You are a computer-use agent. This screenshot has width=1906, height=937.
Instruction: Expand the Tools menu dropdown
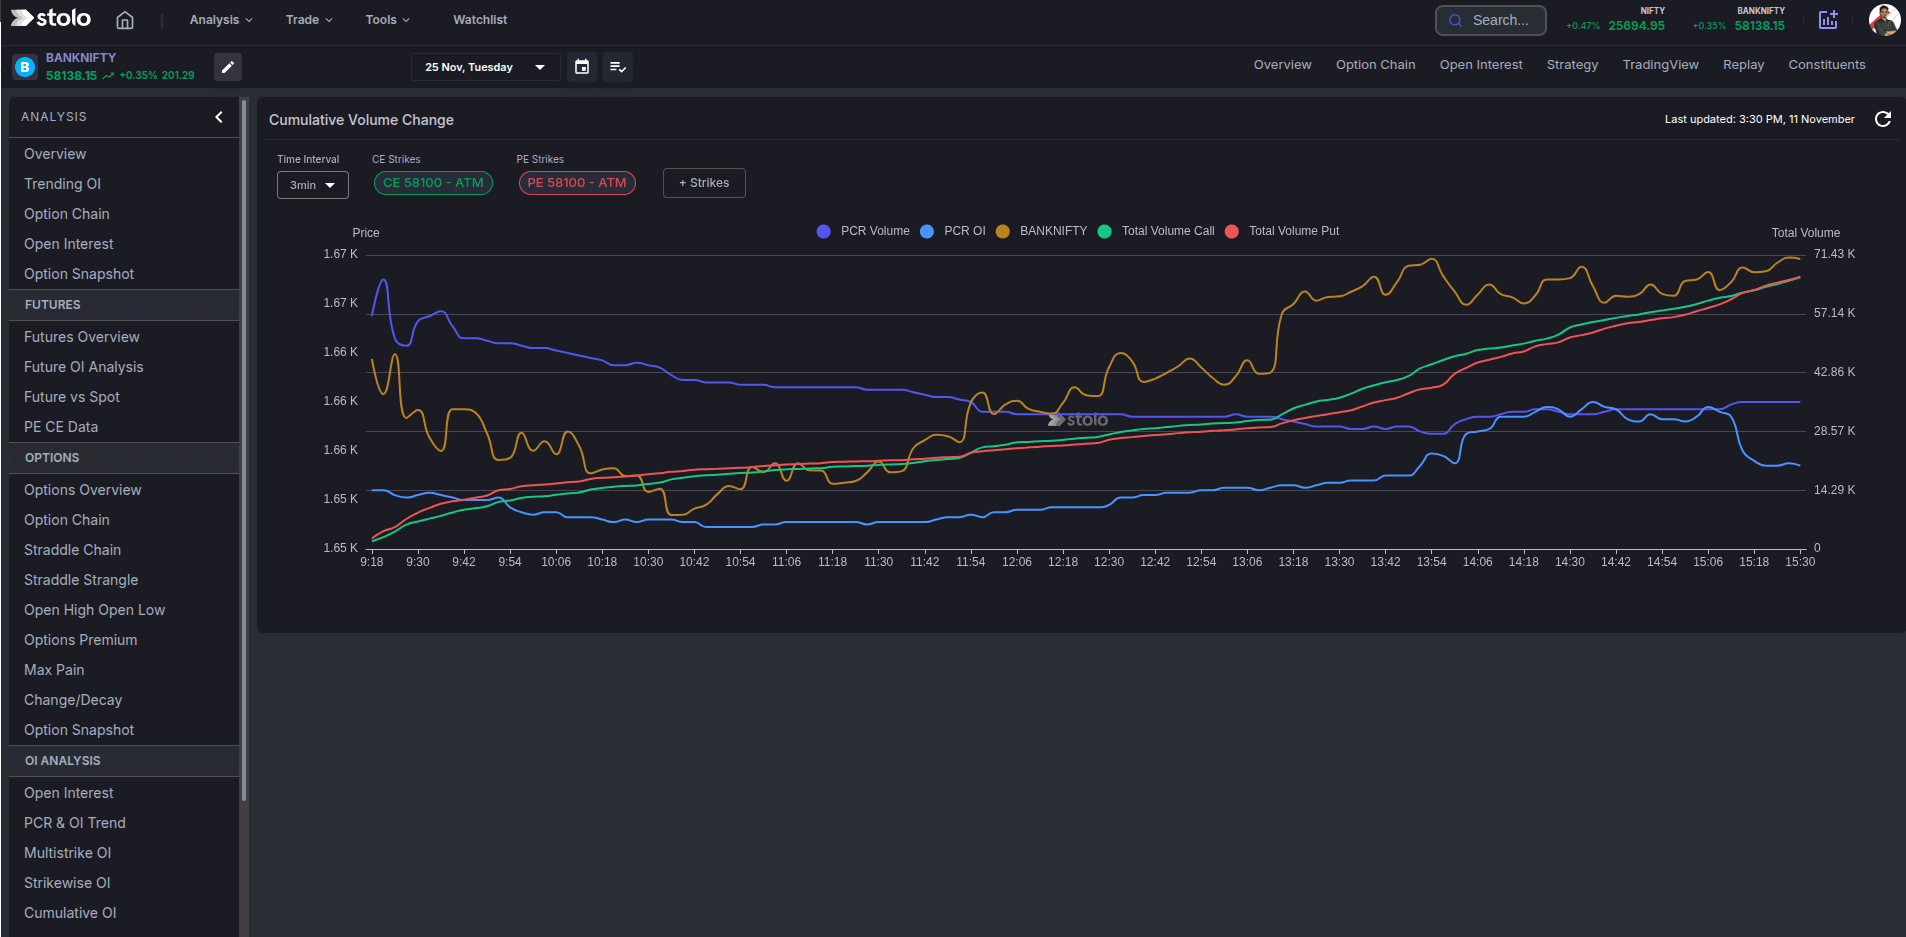tap(386, 19)
